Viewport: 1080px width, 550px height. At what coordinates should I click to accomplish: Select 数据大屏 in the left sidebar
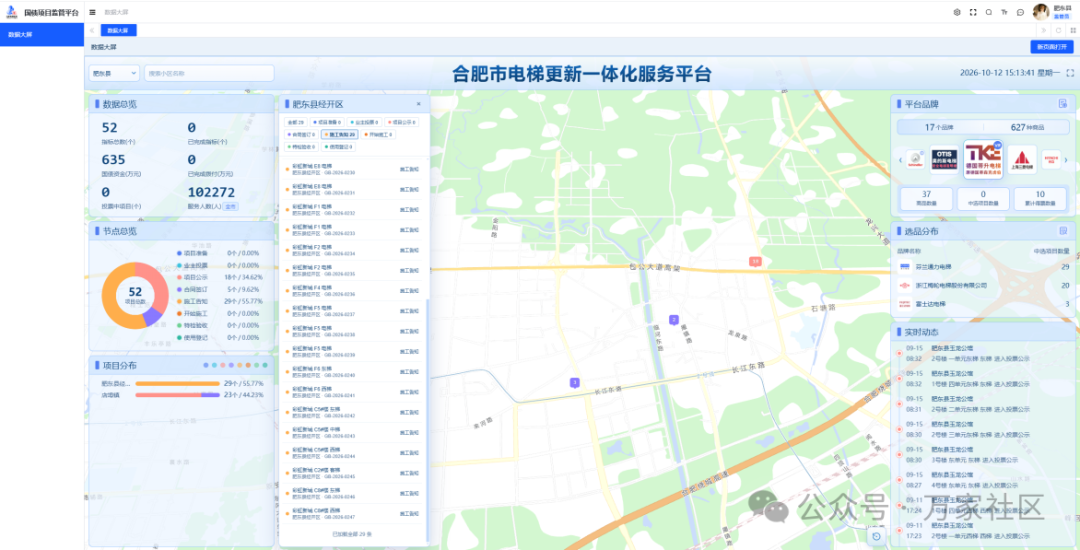[x=42, y=34]
